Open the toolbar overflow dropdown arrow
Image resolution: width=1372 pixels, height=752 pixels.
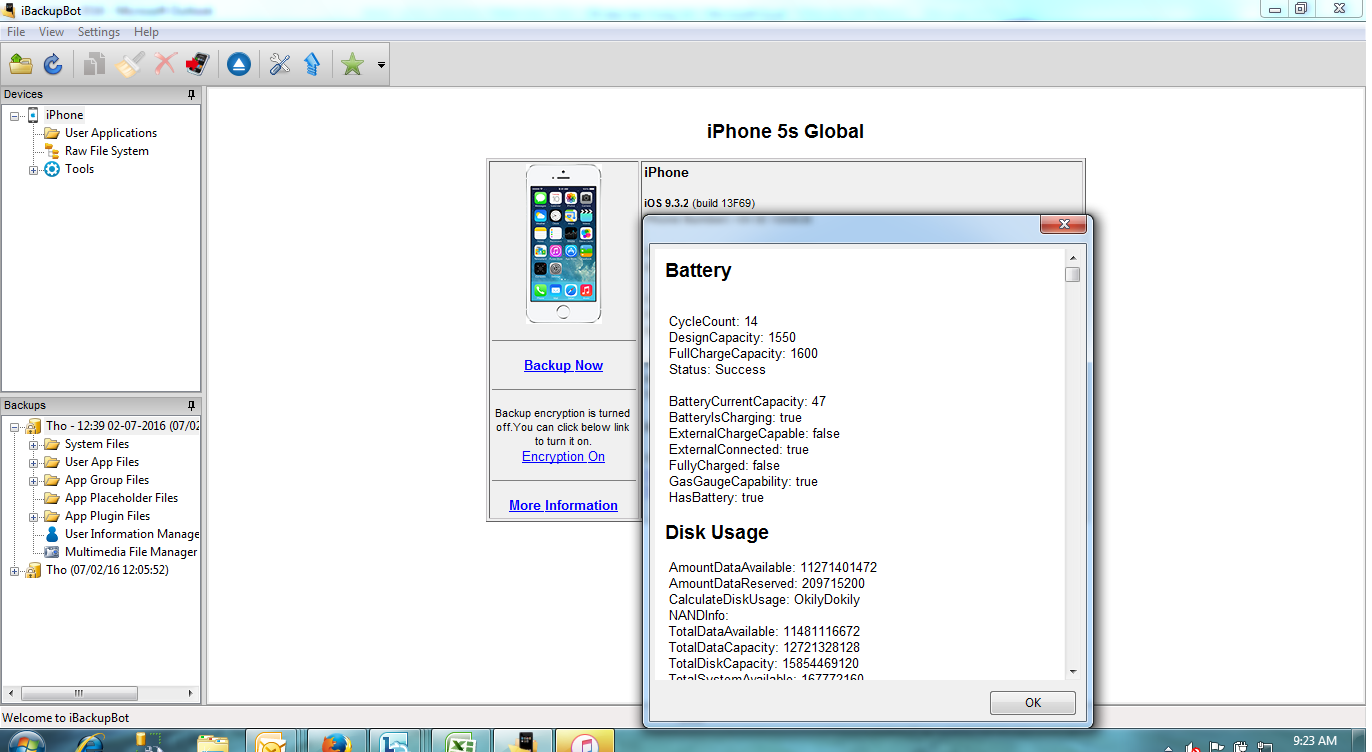point(381,66)
